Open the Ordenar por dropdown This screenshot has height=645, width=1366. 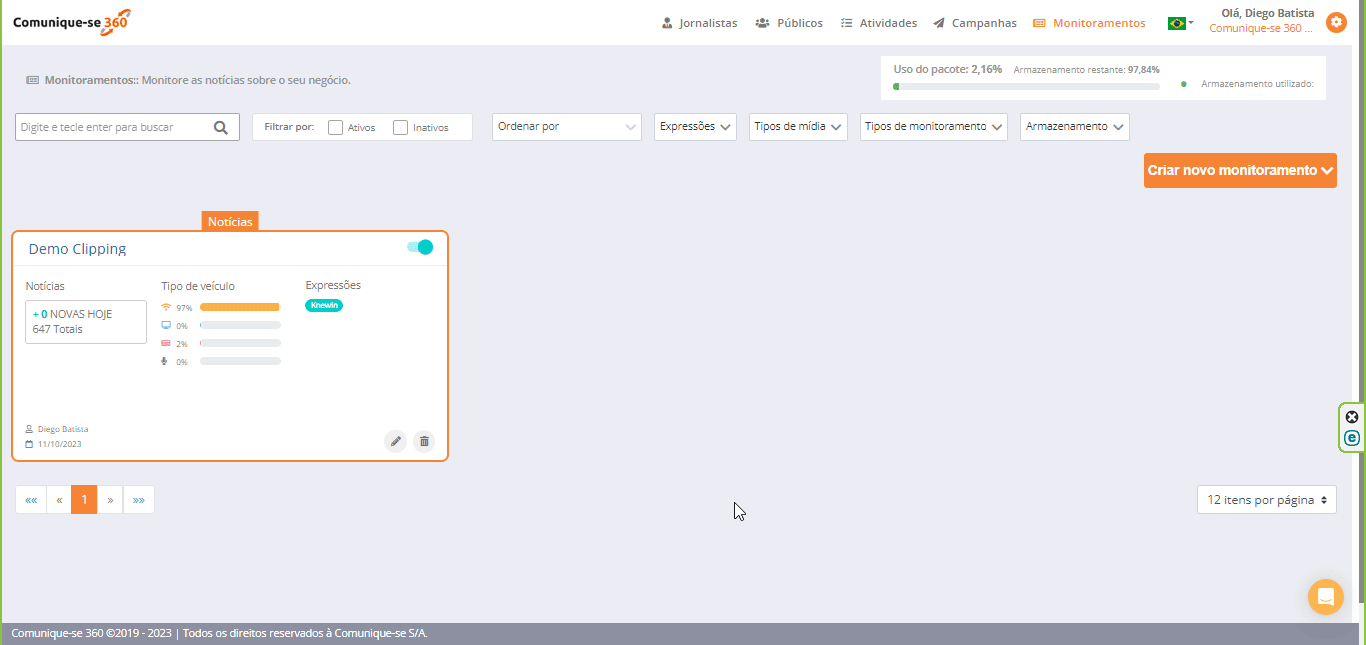(566, 127)
